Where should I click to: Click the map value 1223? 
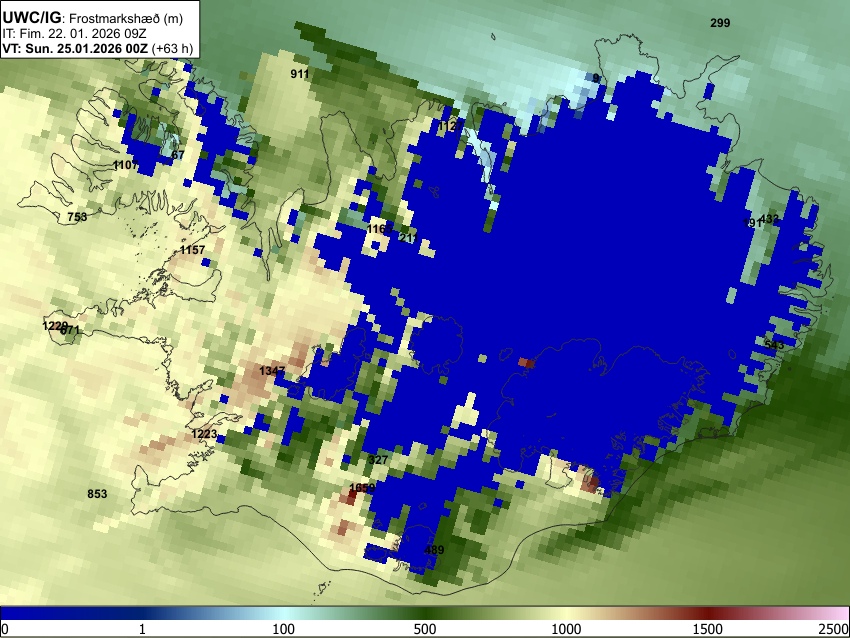204,434
